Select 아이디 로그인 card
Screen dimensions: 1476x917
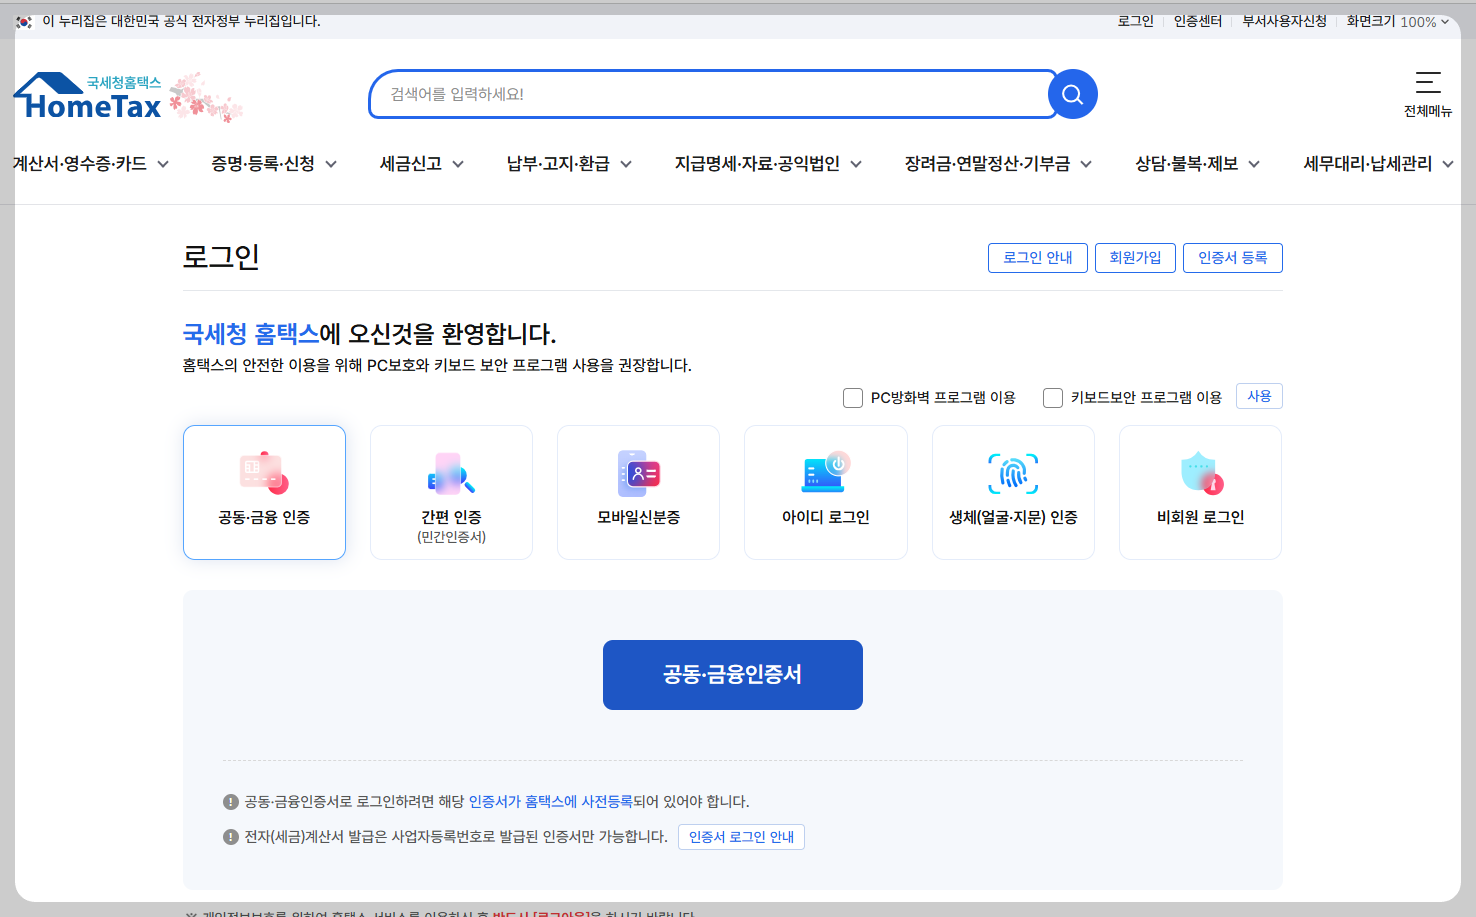(826, 492)
